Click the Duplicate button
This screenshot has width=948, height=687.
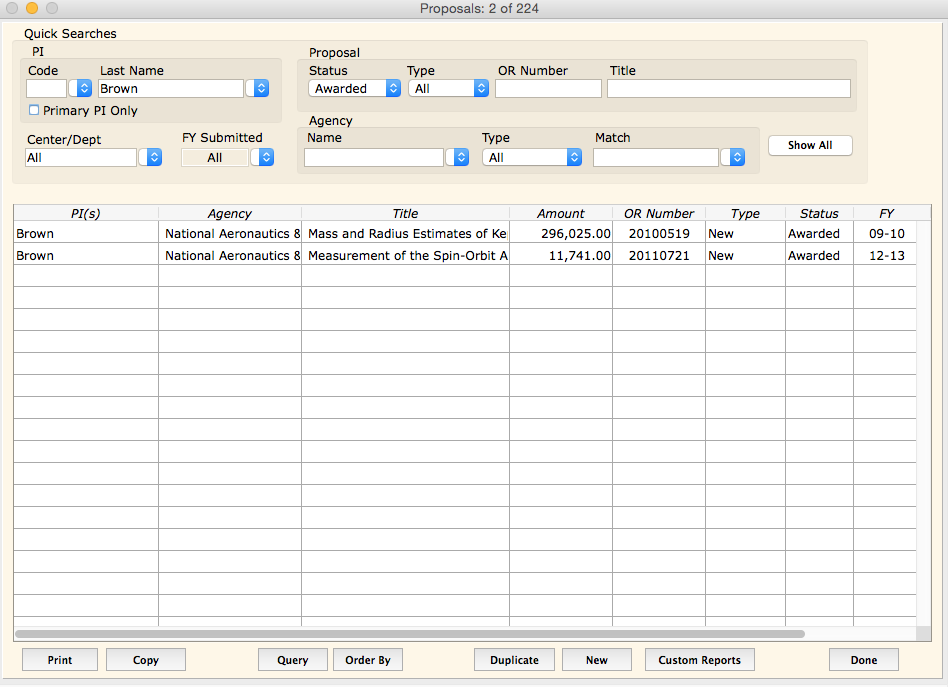click(514, 660)
